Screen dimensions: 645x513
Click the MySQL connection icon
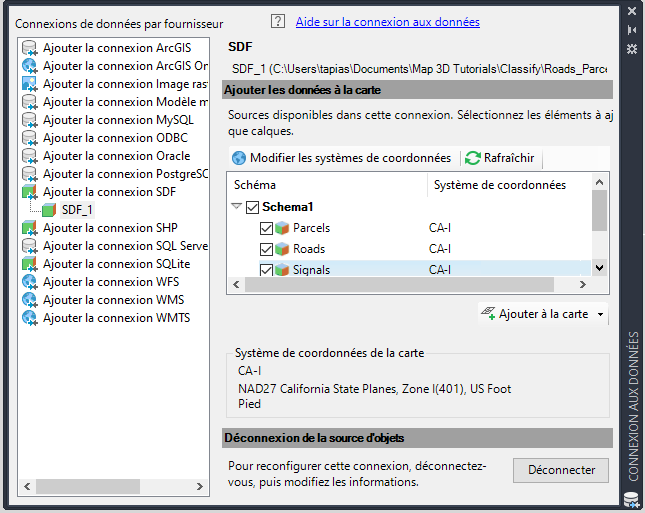point(30,120)
